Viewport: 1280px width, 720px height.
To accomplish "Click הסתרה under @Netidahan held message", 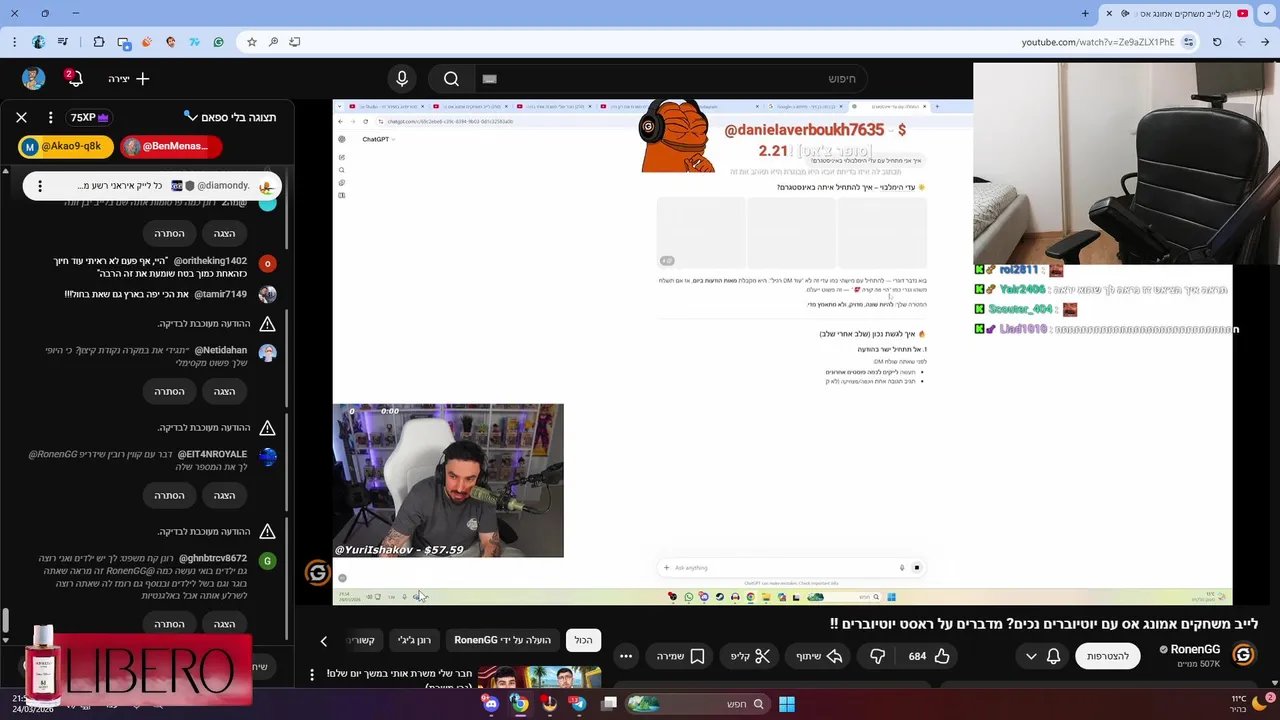I will click(169, 391).
